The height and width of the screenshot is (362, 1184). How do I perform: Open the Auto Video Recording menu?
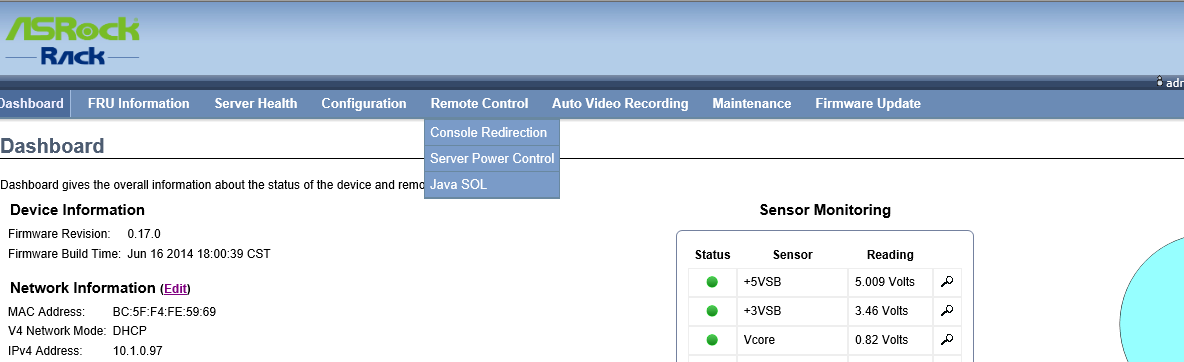click(620, 104)
